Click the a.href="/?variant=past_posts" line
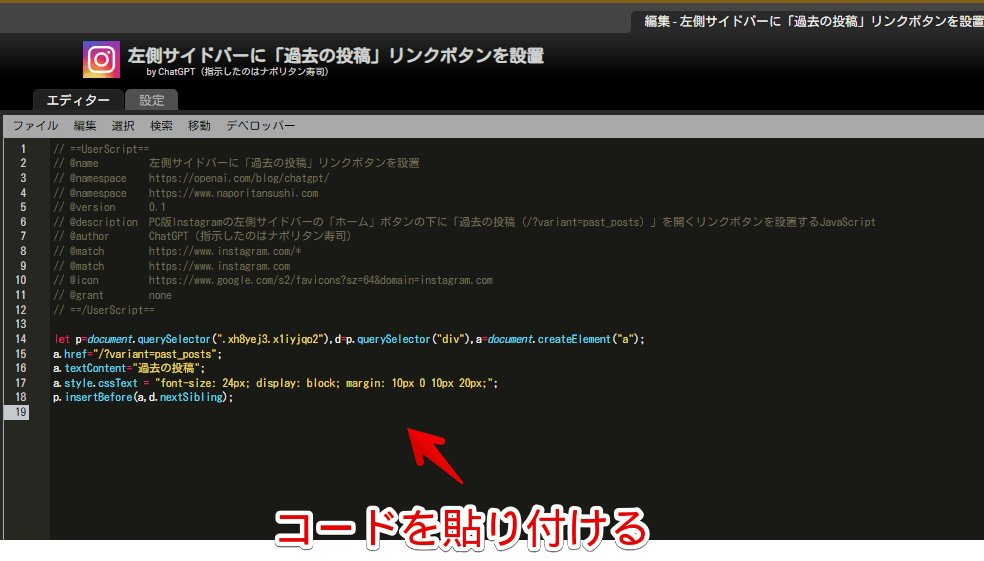 (x=137, y=355)
